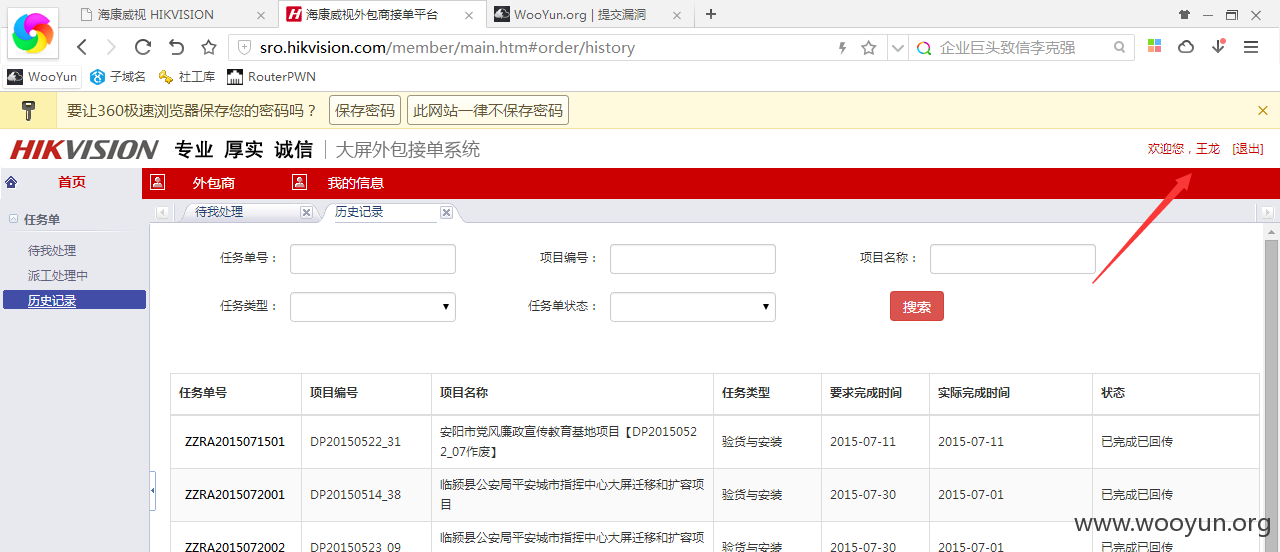Click the person icon beside 我的信息
This screenshot has height=552, width=1280.
(299, 182)
